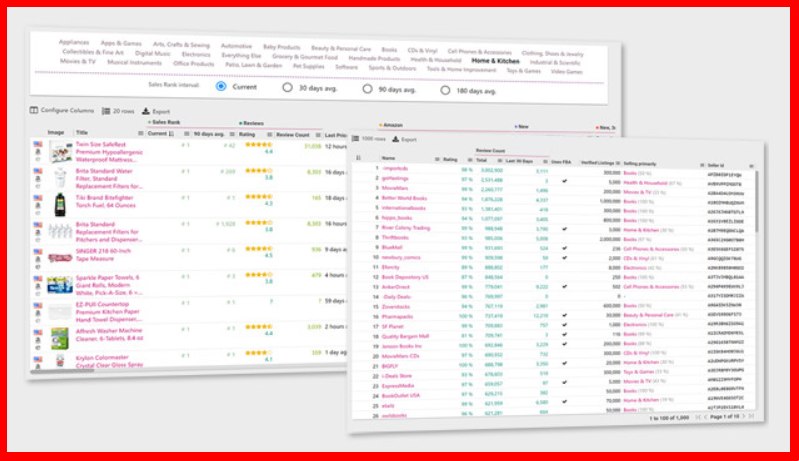Open Pharmapacks seller link

tap(397, 316)
